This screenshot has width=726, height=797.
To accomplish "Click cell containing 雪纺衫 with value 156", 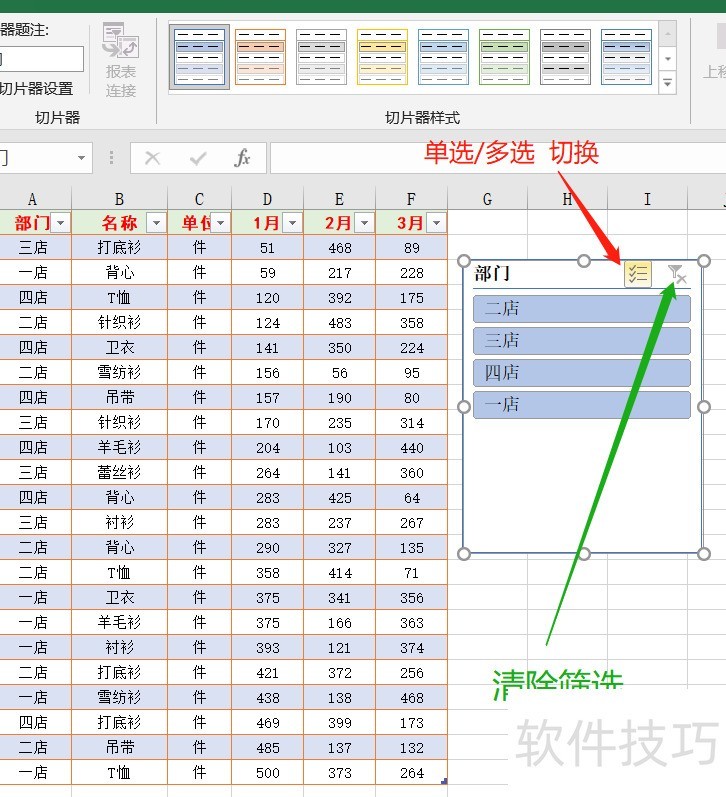I will click(x=119, y=373).
